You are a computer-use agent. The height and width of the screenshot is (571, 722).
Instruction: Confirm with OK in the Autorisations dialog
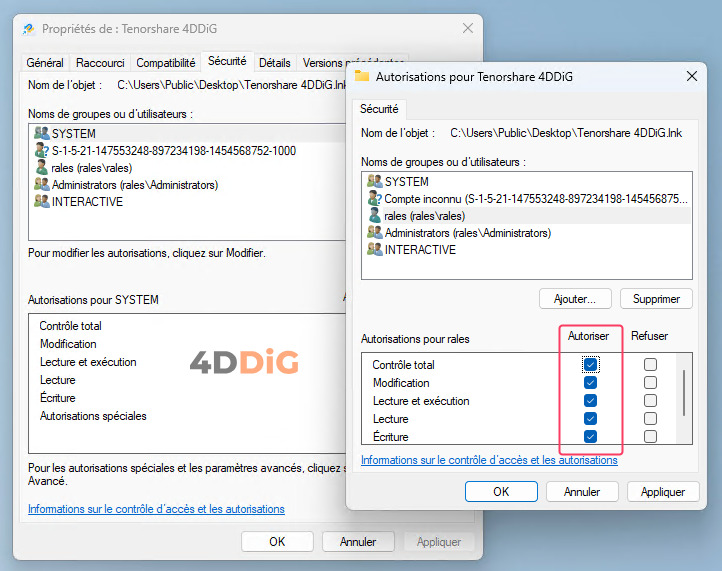[x=501, y=492]
